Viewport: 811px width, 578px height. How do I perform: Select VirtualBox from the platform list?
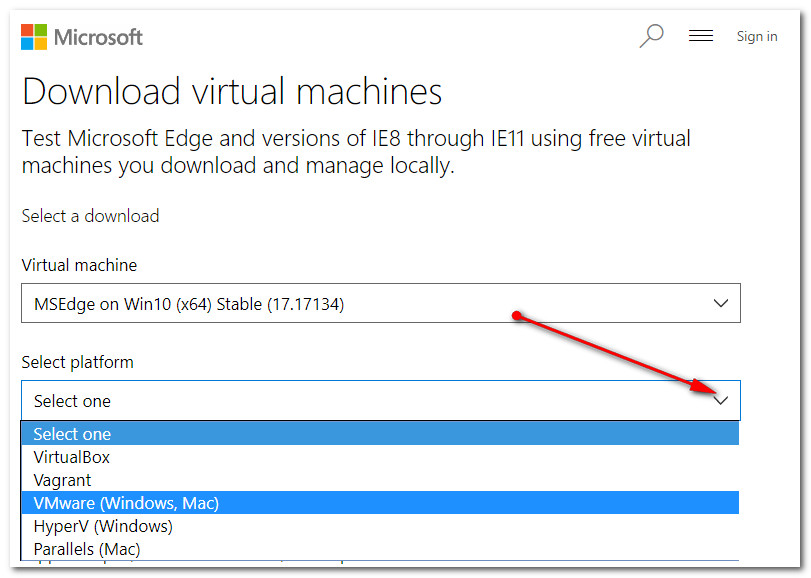(x=380, y=457)
